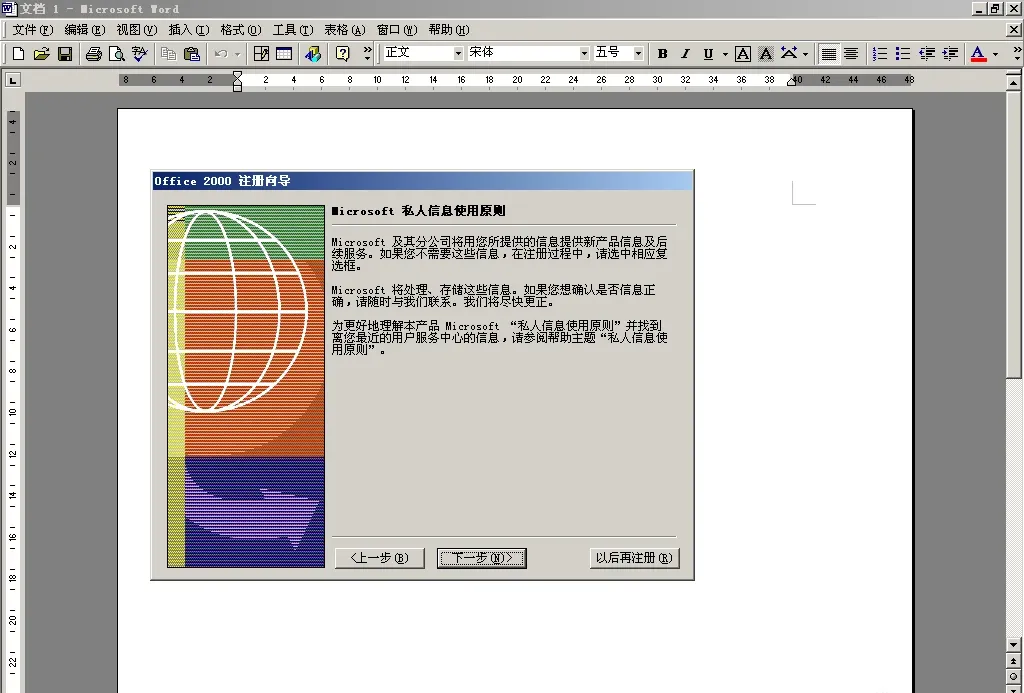
Task: Click the 上一步 back button
Action: [x=379, y=558]
